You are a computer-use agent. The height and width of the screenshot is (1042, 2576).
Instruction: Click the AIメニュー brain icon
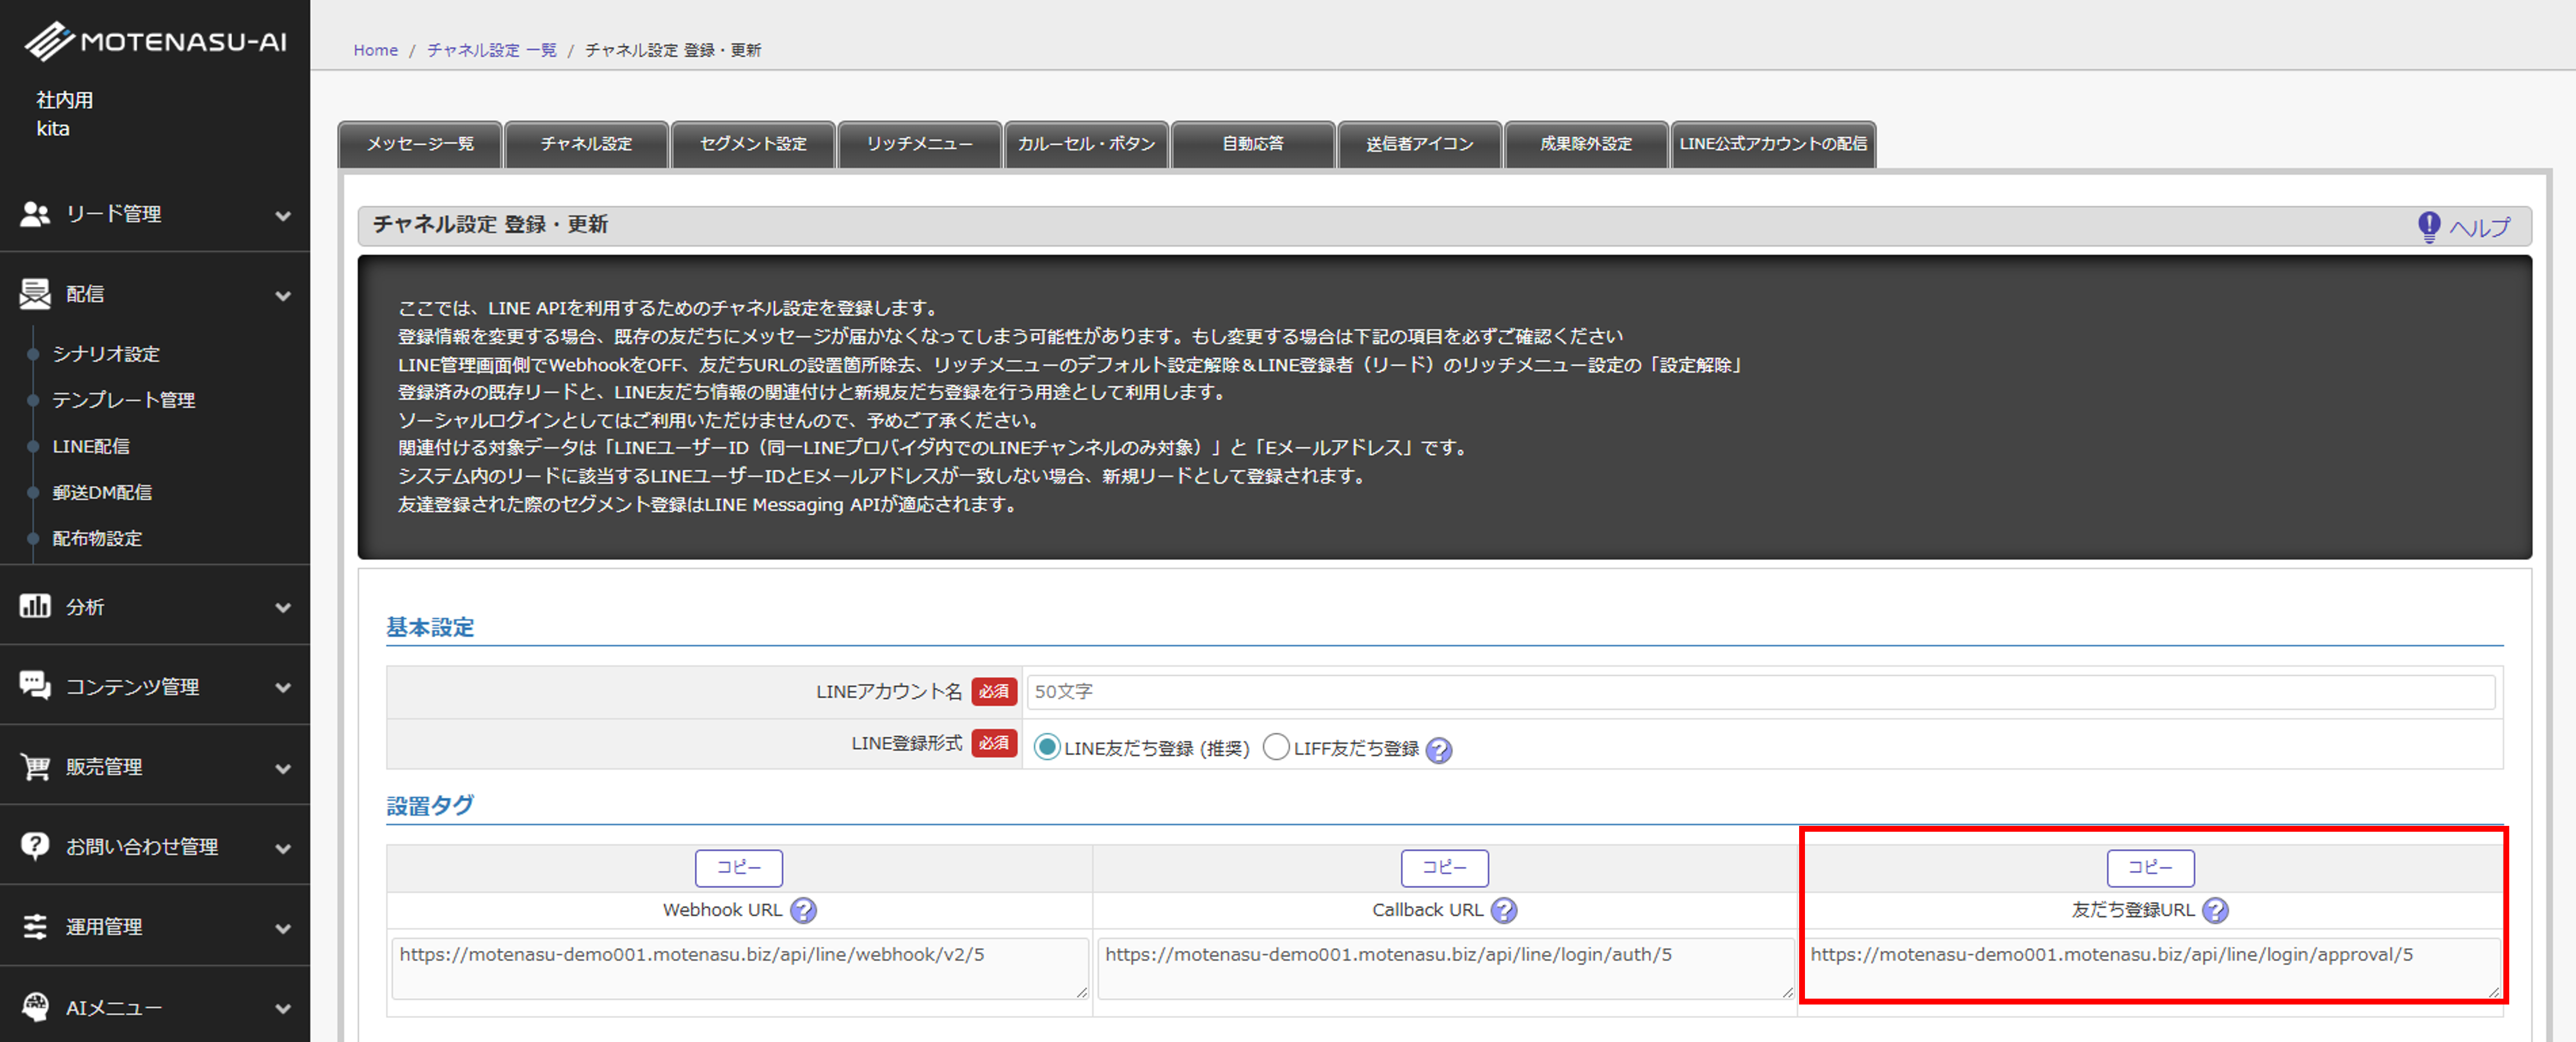[x=35, y=1007]
